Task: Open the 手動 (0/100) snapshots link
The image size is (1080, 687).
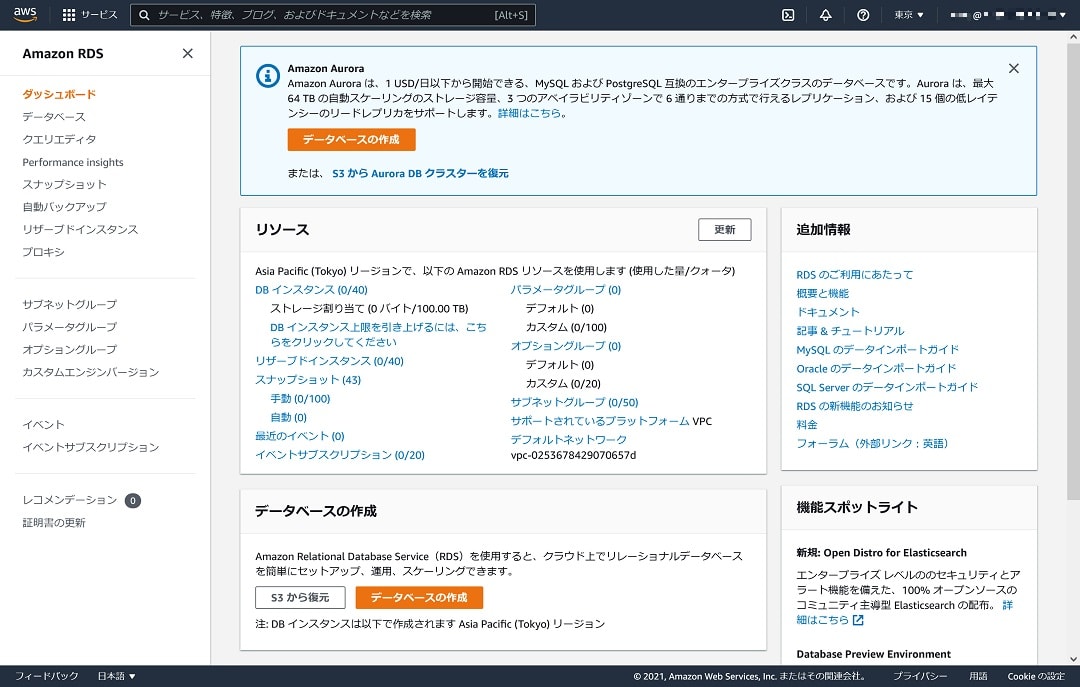Action: [x=300, y=399]
